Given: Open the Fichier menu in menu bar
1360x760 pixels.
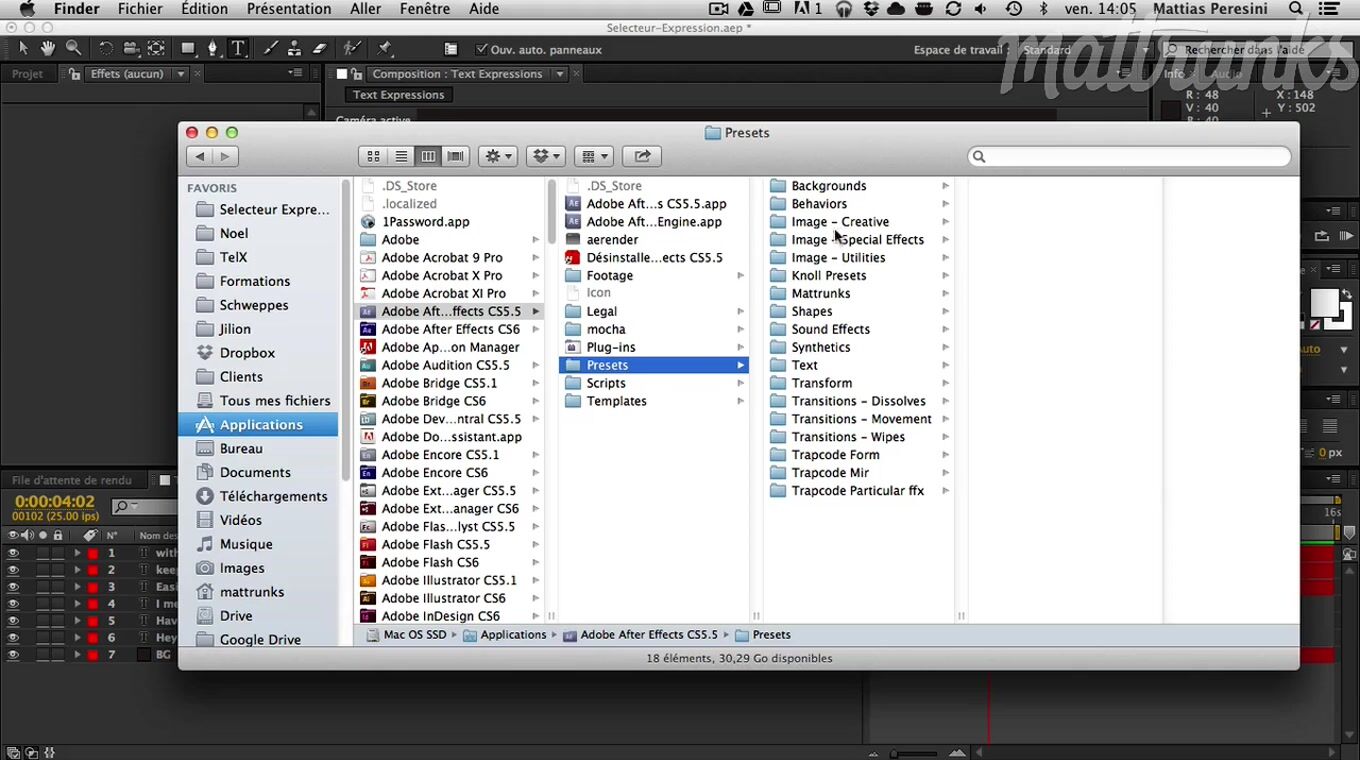Looking at the screenshot, I should (140, 9).
